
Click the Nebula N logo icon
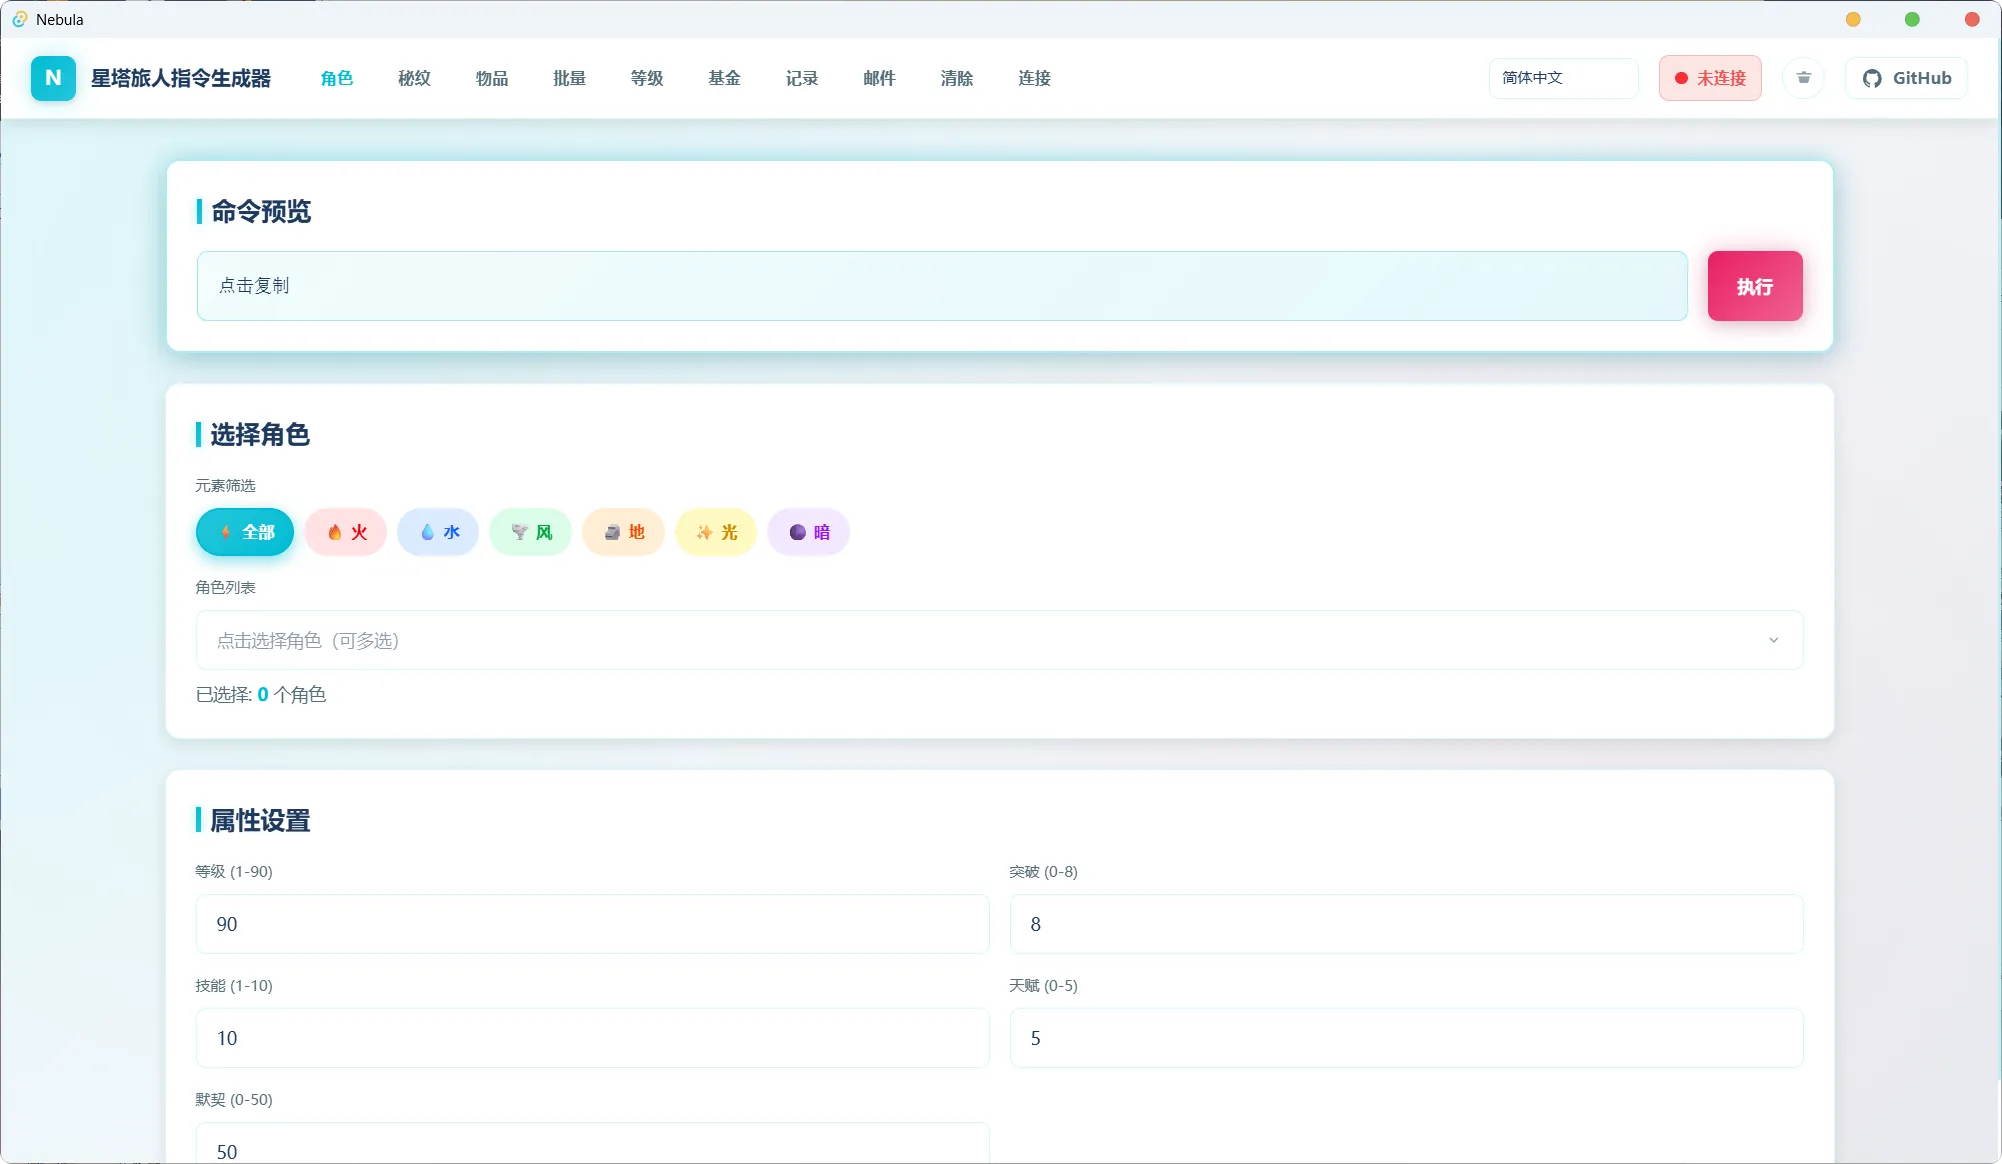pos(53,78)
